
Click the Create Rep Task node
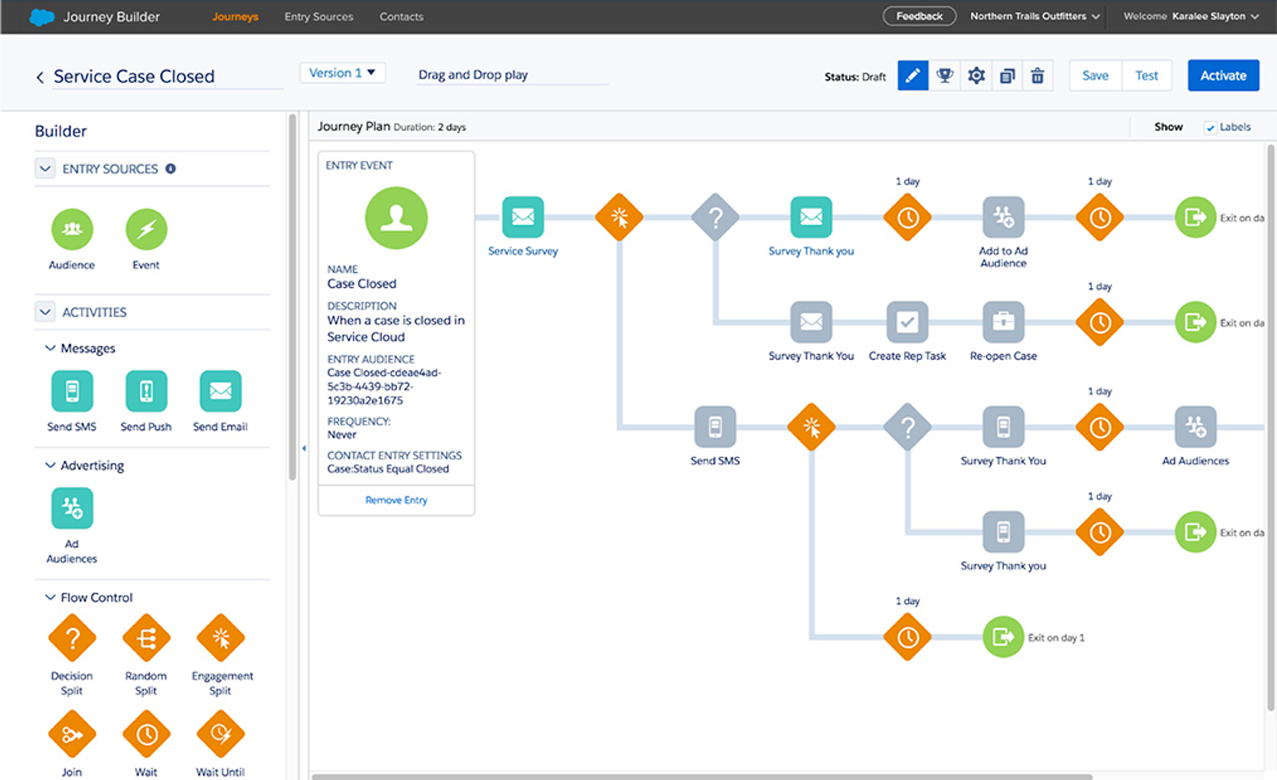(907, 322)
